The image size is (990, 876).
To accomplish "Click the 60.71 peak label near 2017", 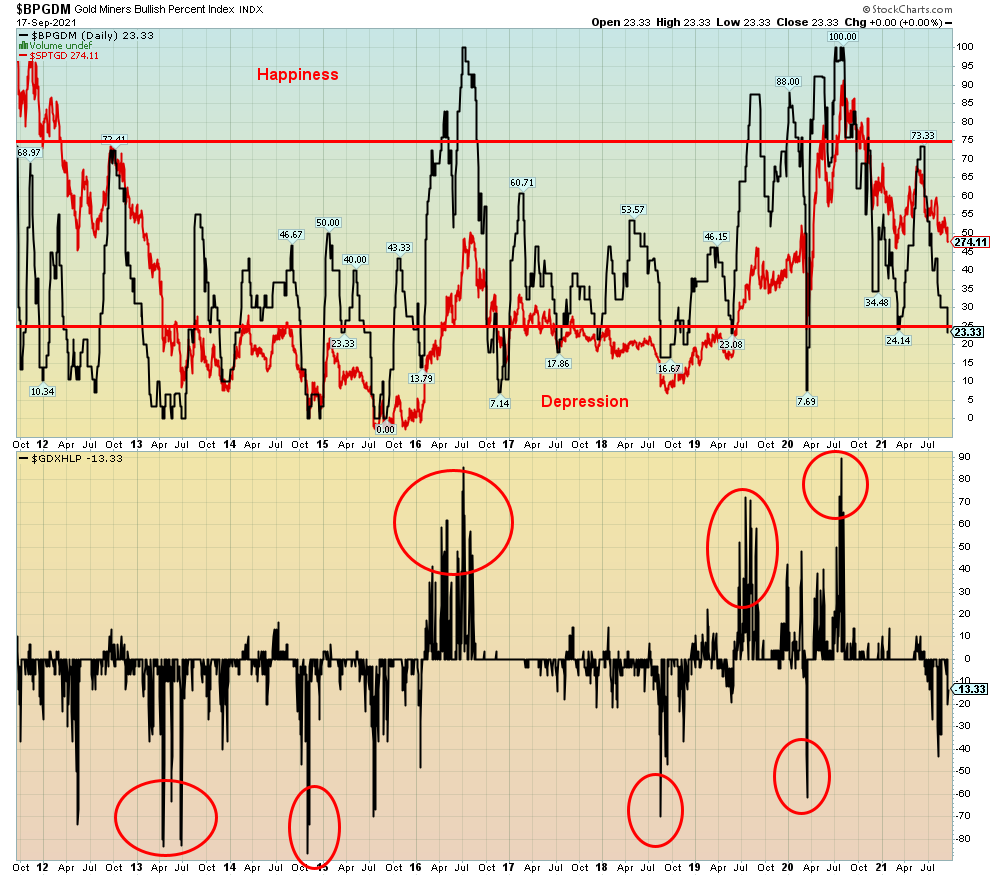I will (x=522, y=183).
